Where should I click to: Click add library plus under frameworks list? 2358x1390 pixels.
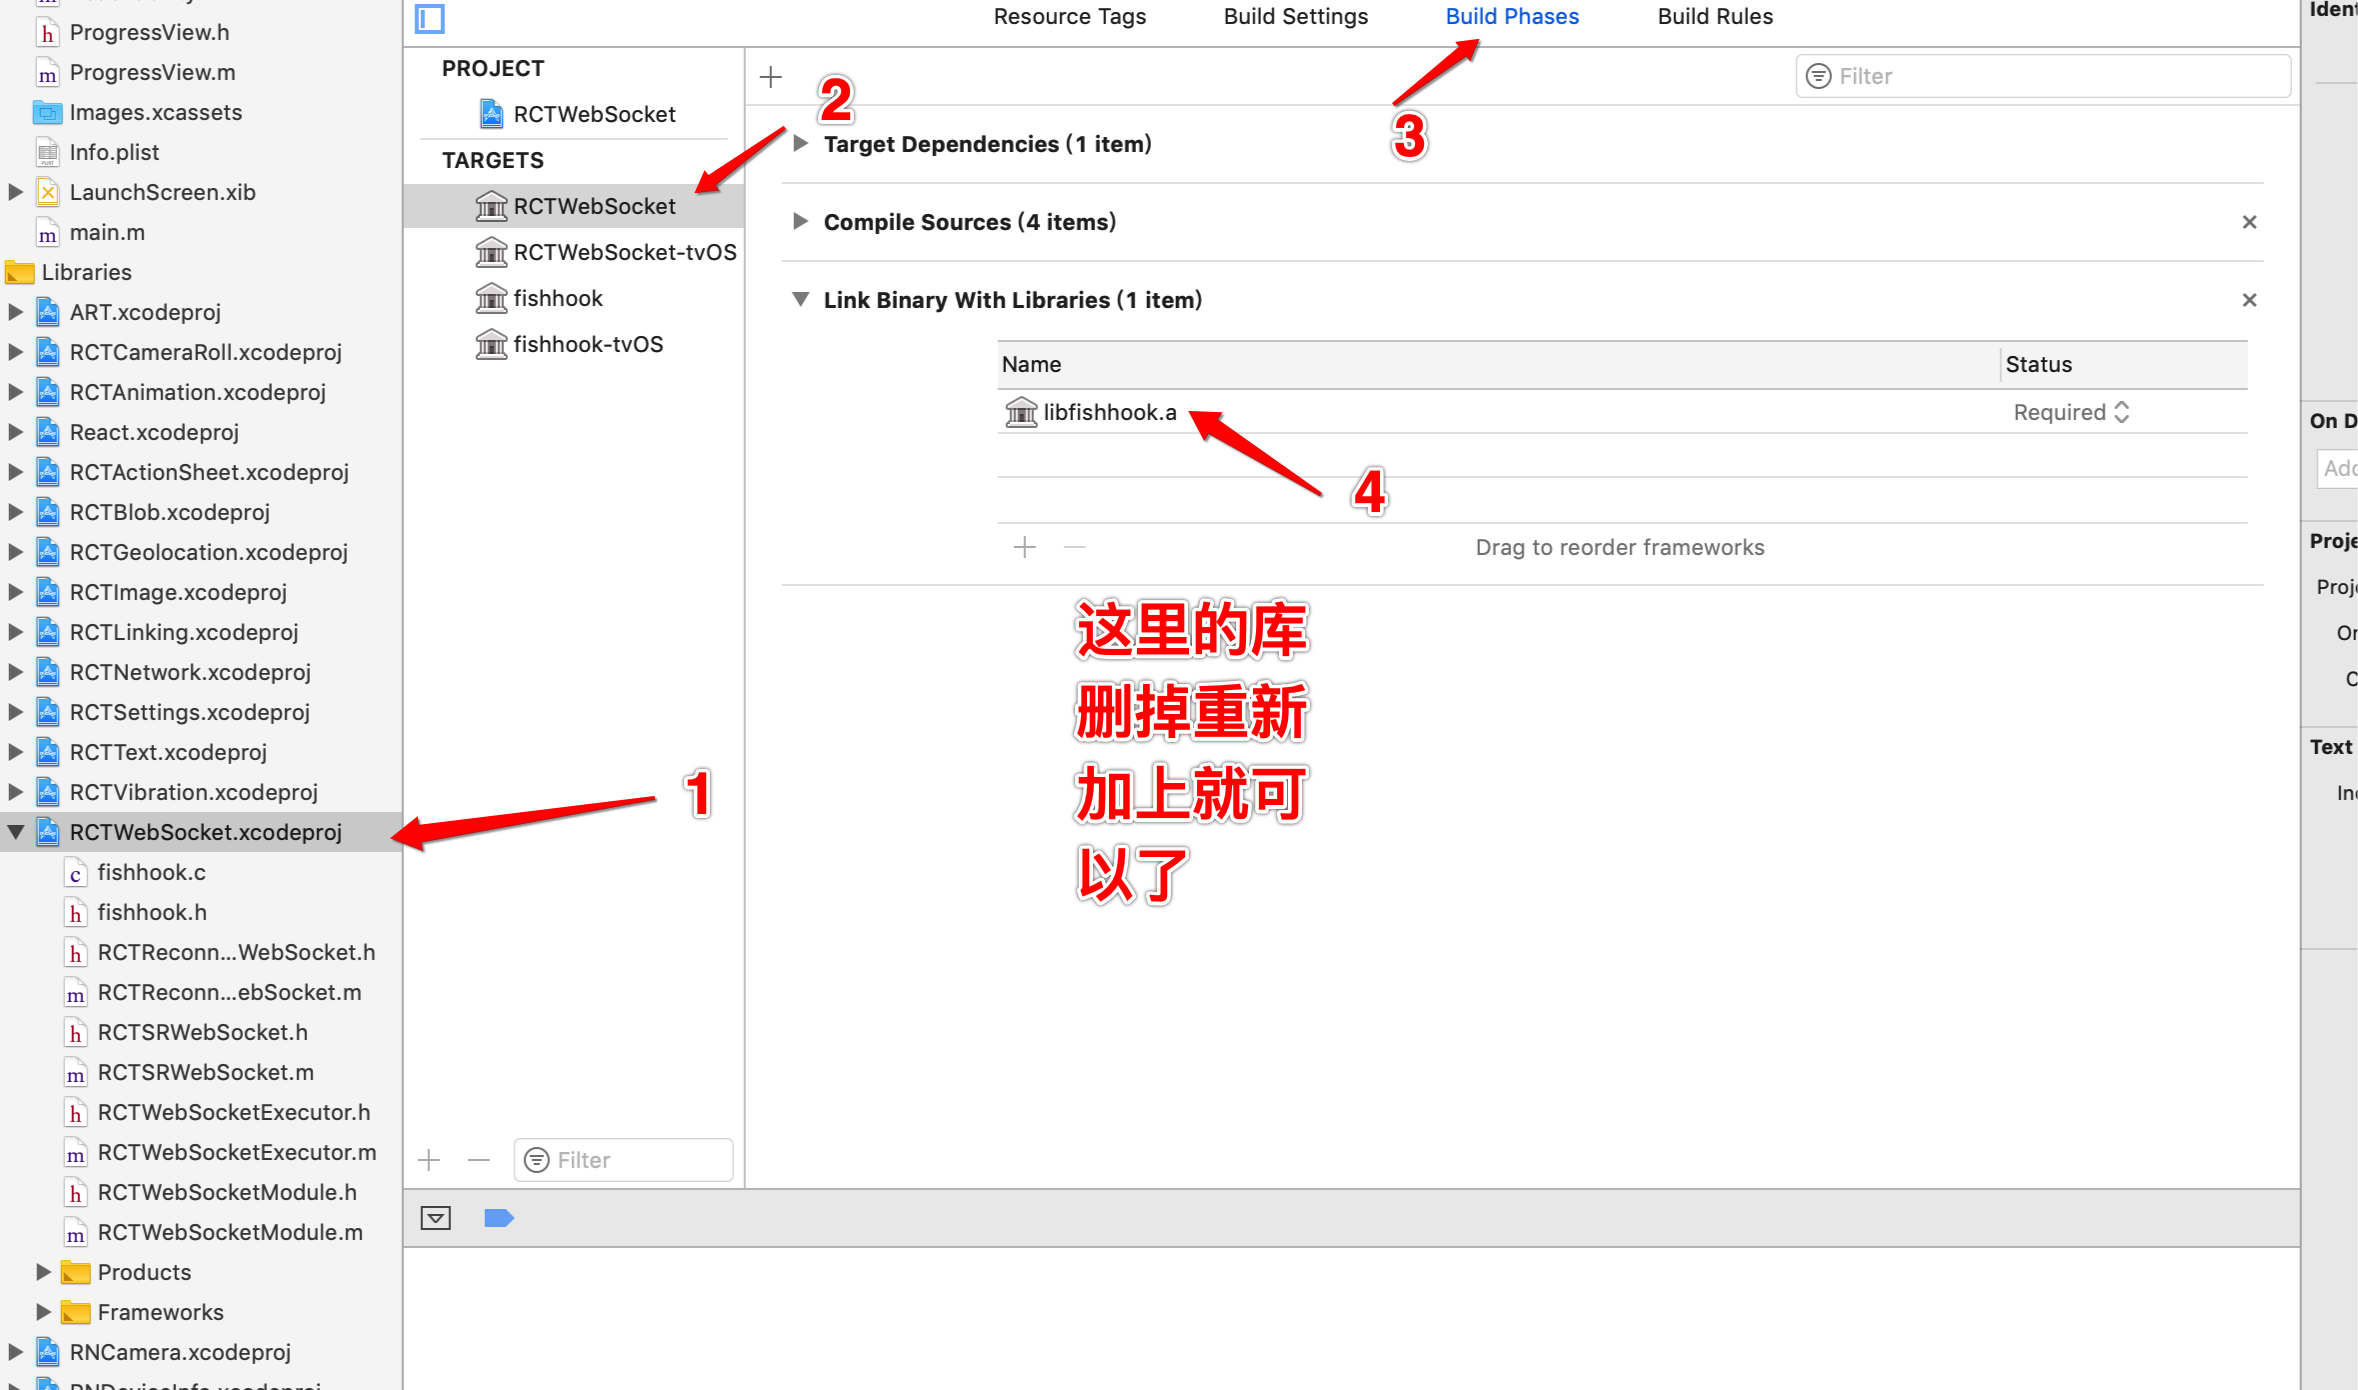tap(1024, 547)
